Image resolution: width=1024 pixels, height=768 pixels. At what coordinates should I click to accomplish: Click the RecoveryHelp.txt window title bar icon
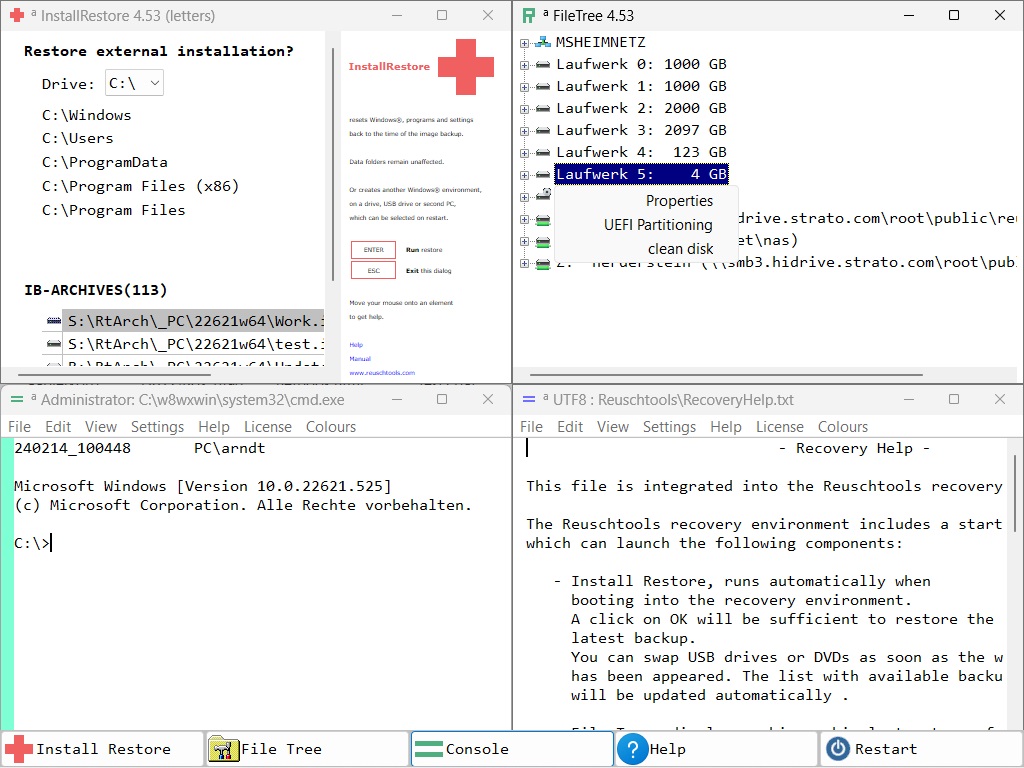(529, 399)
